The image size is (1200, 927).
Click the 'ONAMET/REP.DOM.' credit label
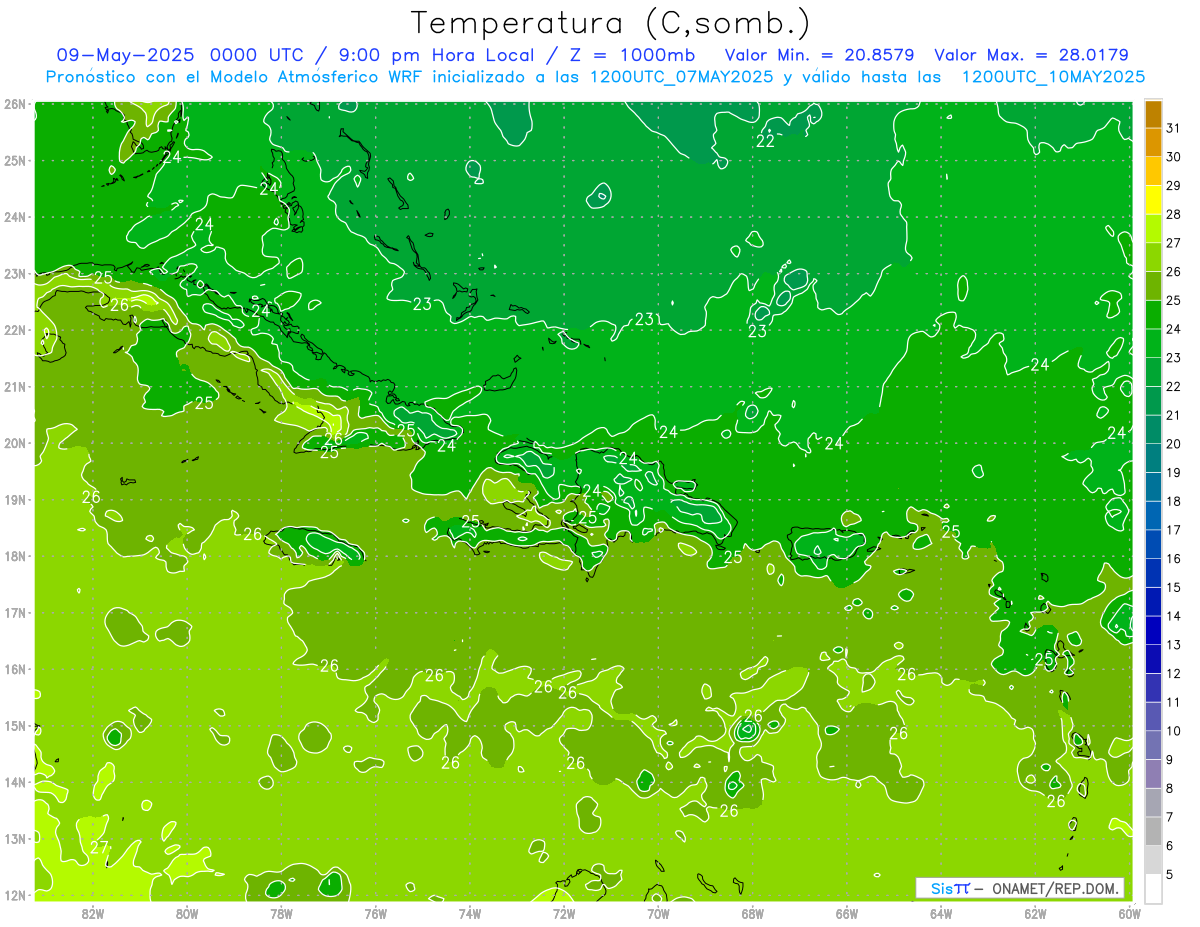click(x=1056, y=888)
